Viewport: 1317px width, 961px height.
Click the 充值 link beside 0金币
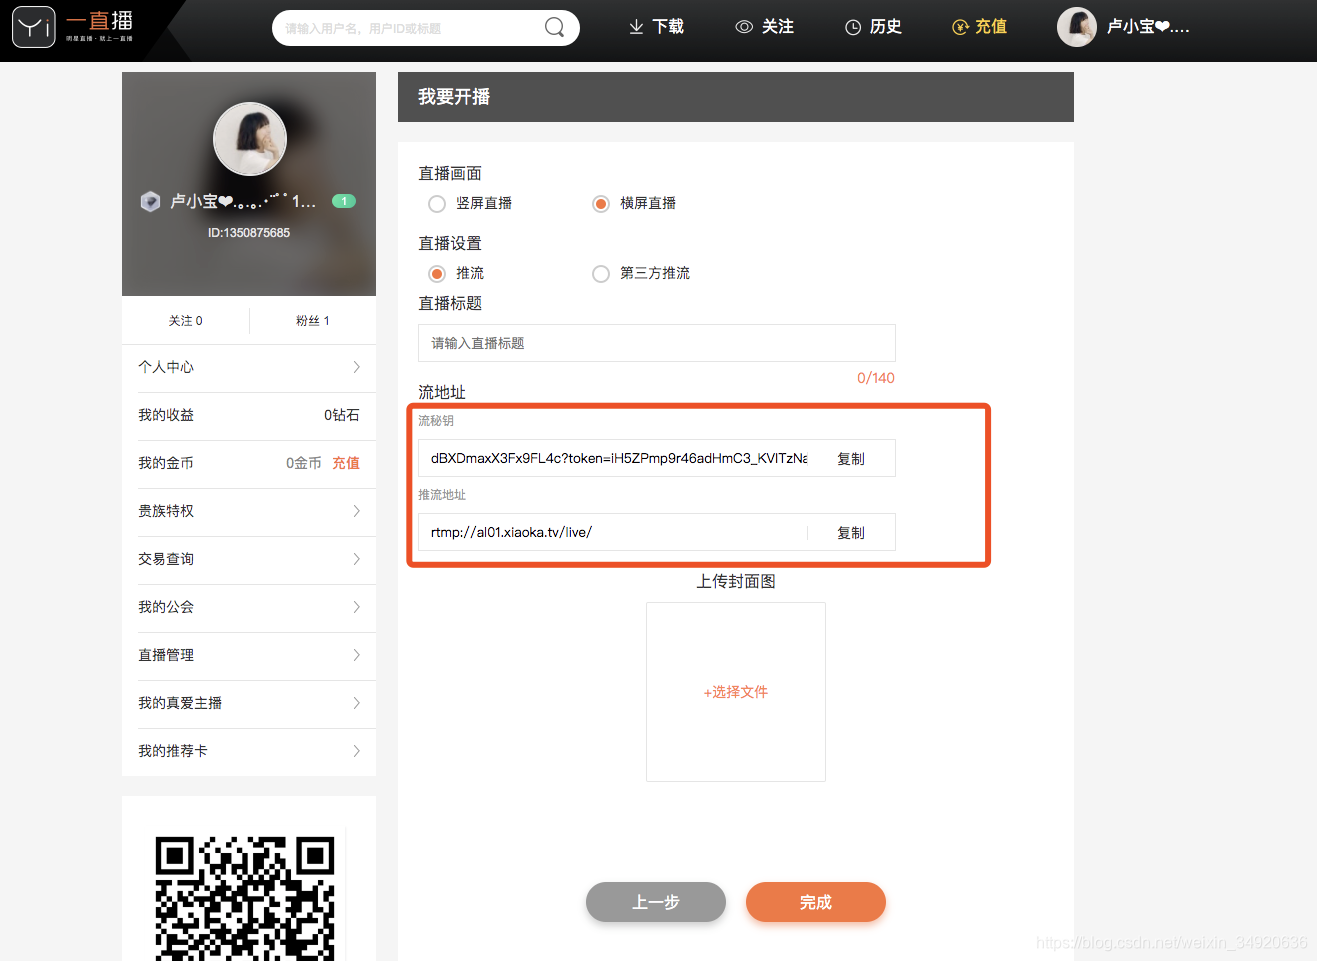click(346, 463)
